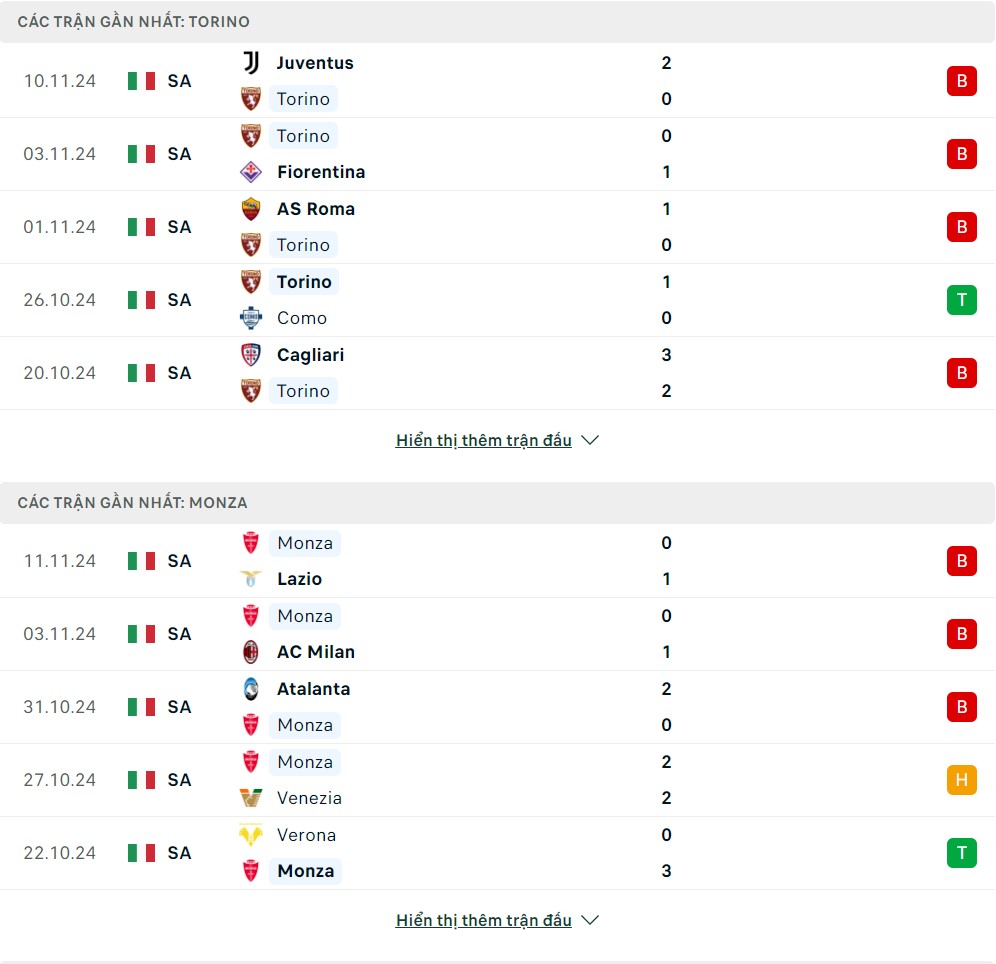This screenshot has width=996, height=964.
Task: Open the Cagliari team name link
Action: [310, 355]
